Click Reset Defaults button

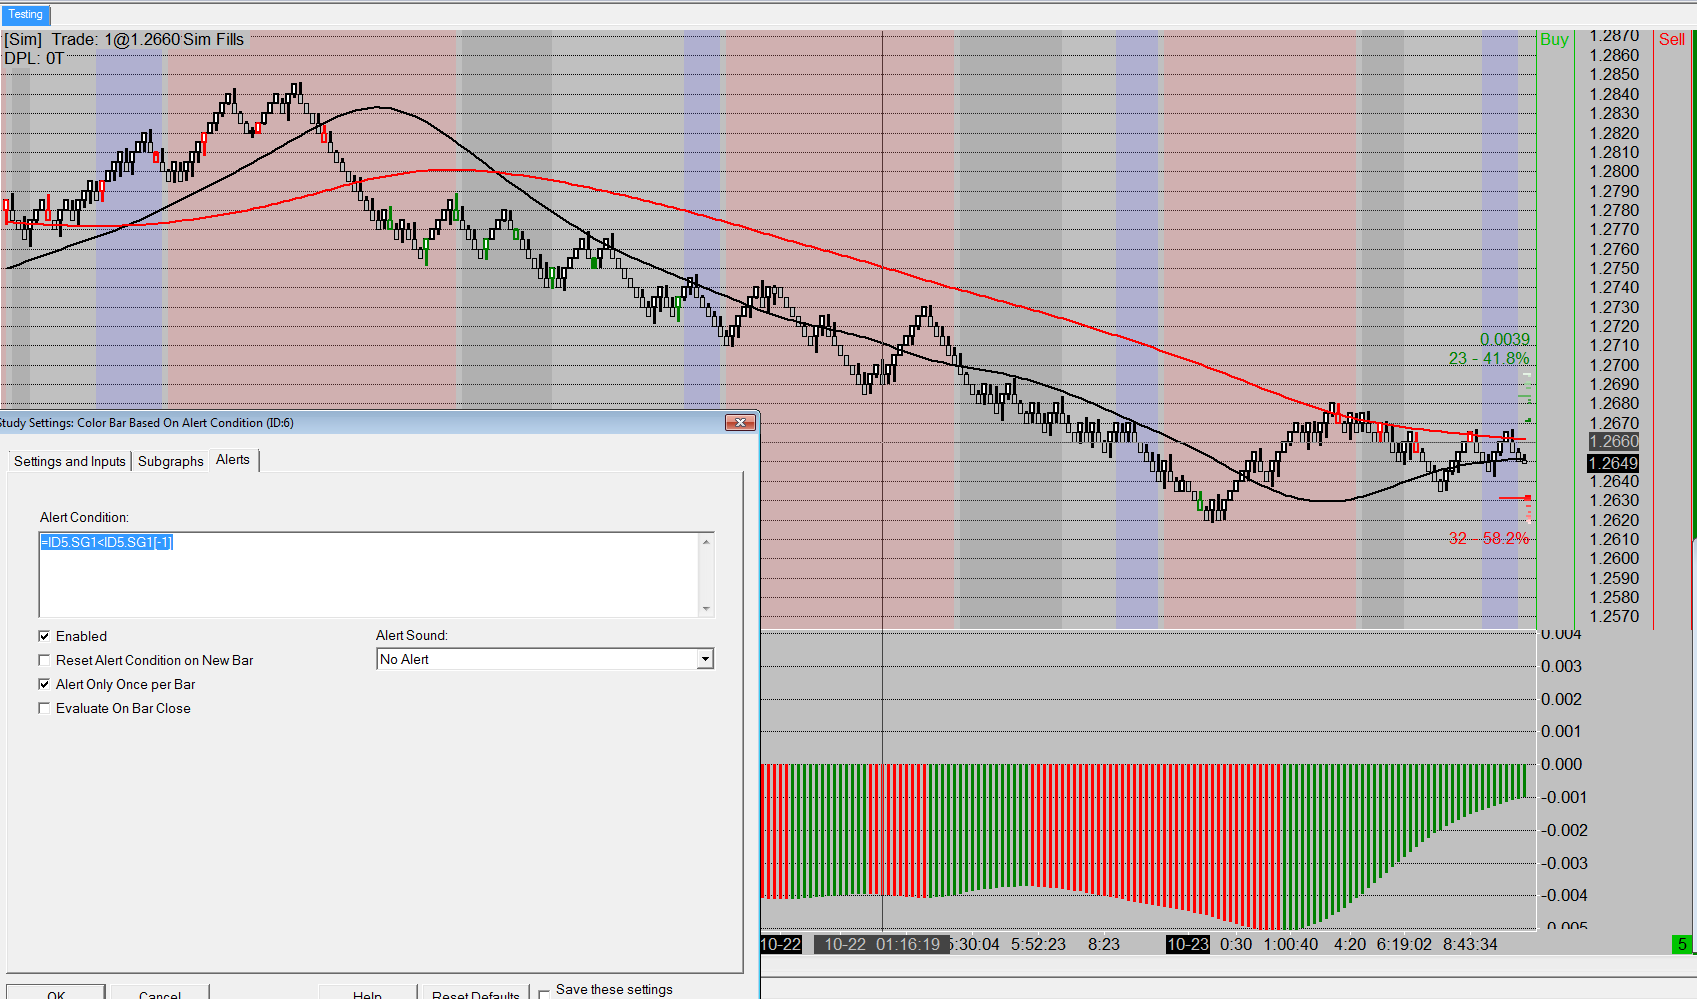coord(475,993)
